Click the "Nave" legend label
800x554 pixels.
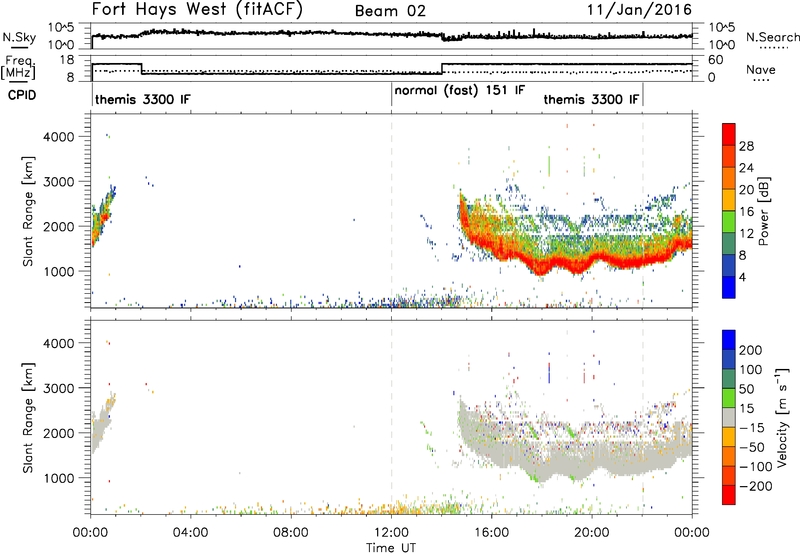[x=761, y=69]
